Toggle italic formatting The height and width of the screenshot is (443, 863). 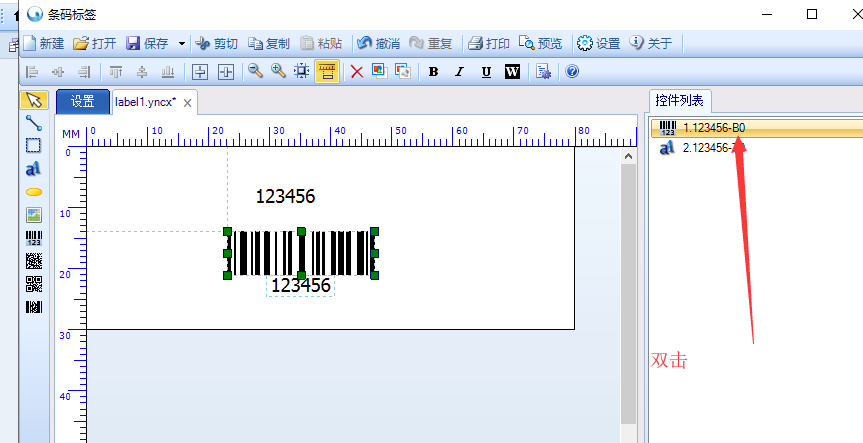[x=459, y=71]
